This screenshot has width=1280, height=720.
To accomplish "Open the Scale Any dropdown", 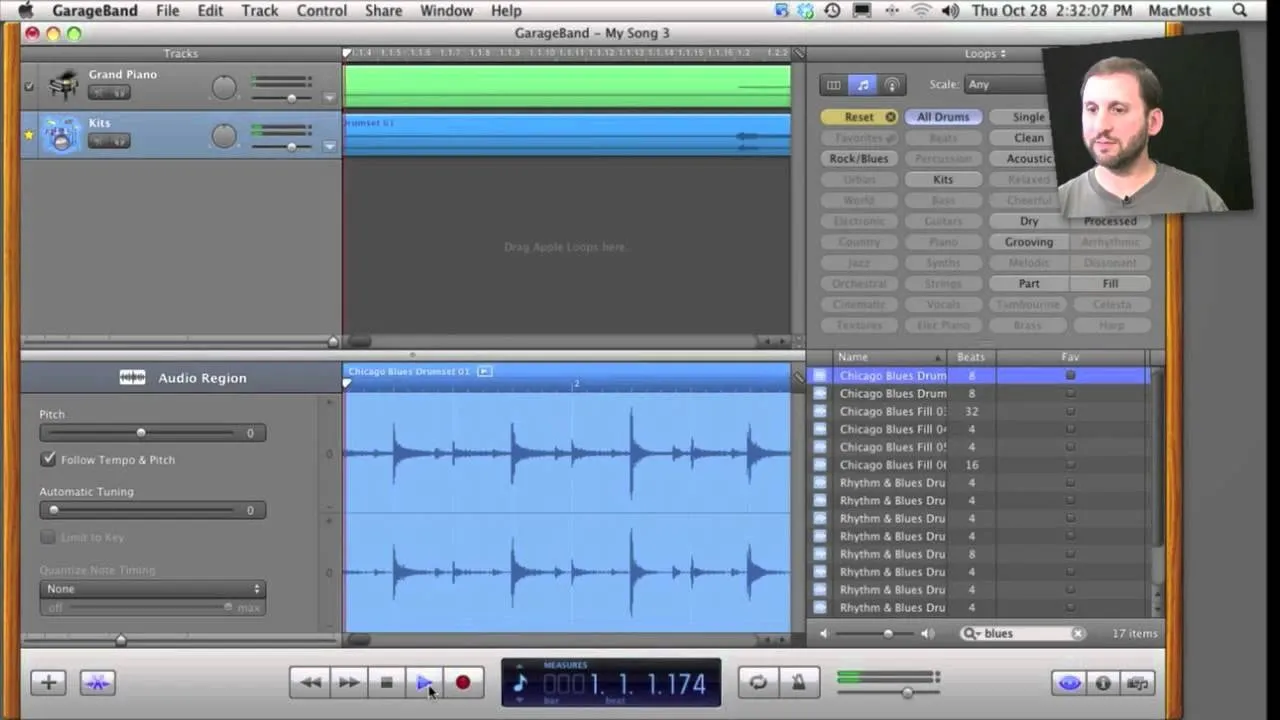I will [x=1003, y=85].
